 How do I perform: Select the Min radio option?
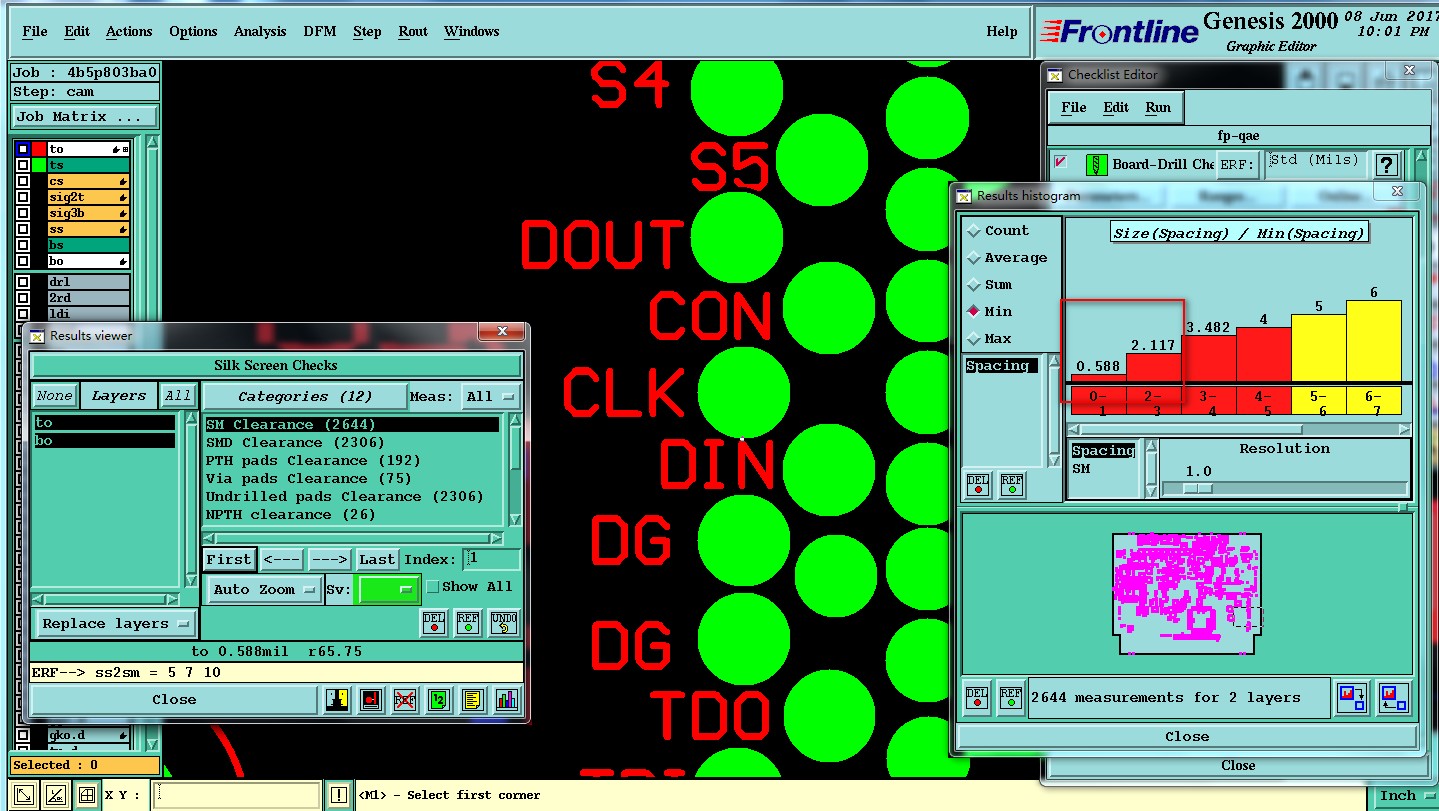tap(974, 312)
